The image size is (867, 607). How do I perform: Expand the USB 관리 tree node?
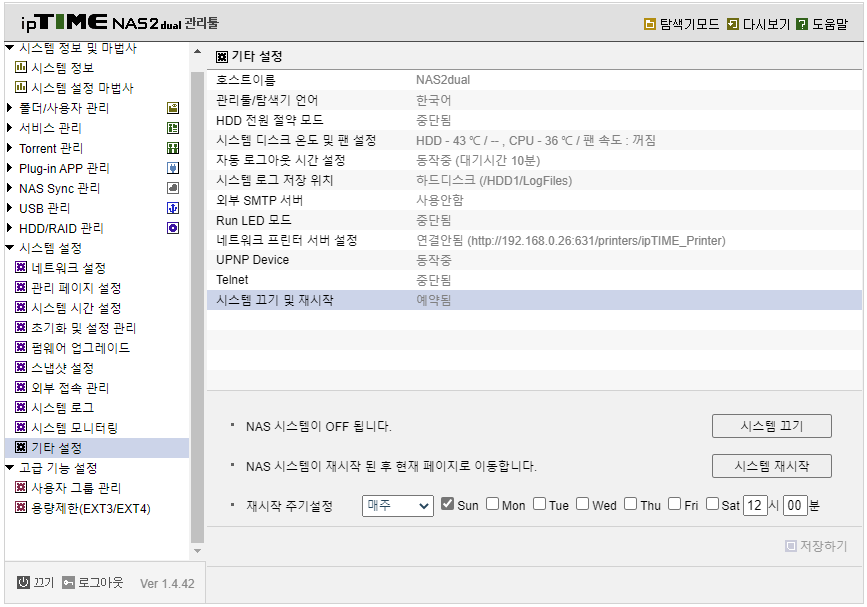point(9,208)
